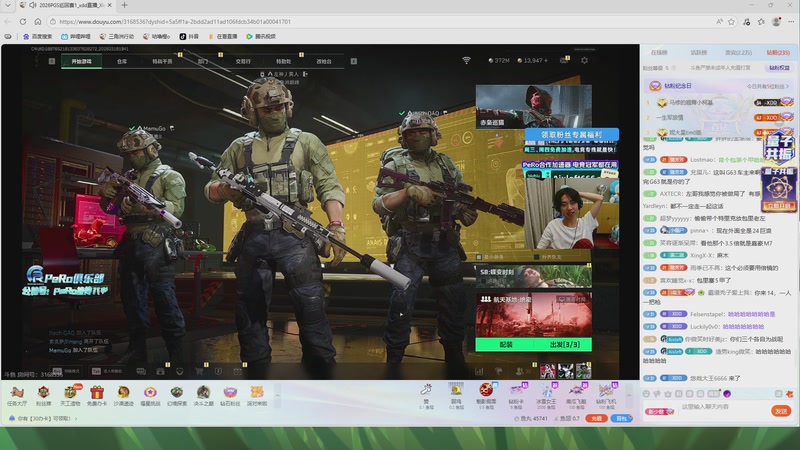Open the 赤枭巡猎 promo thumbnail
Image resolution: width=800 pixels, height=450 pixels.
pos(534,106)
